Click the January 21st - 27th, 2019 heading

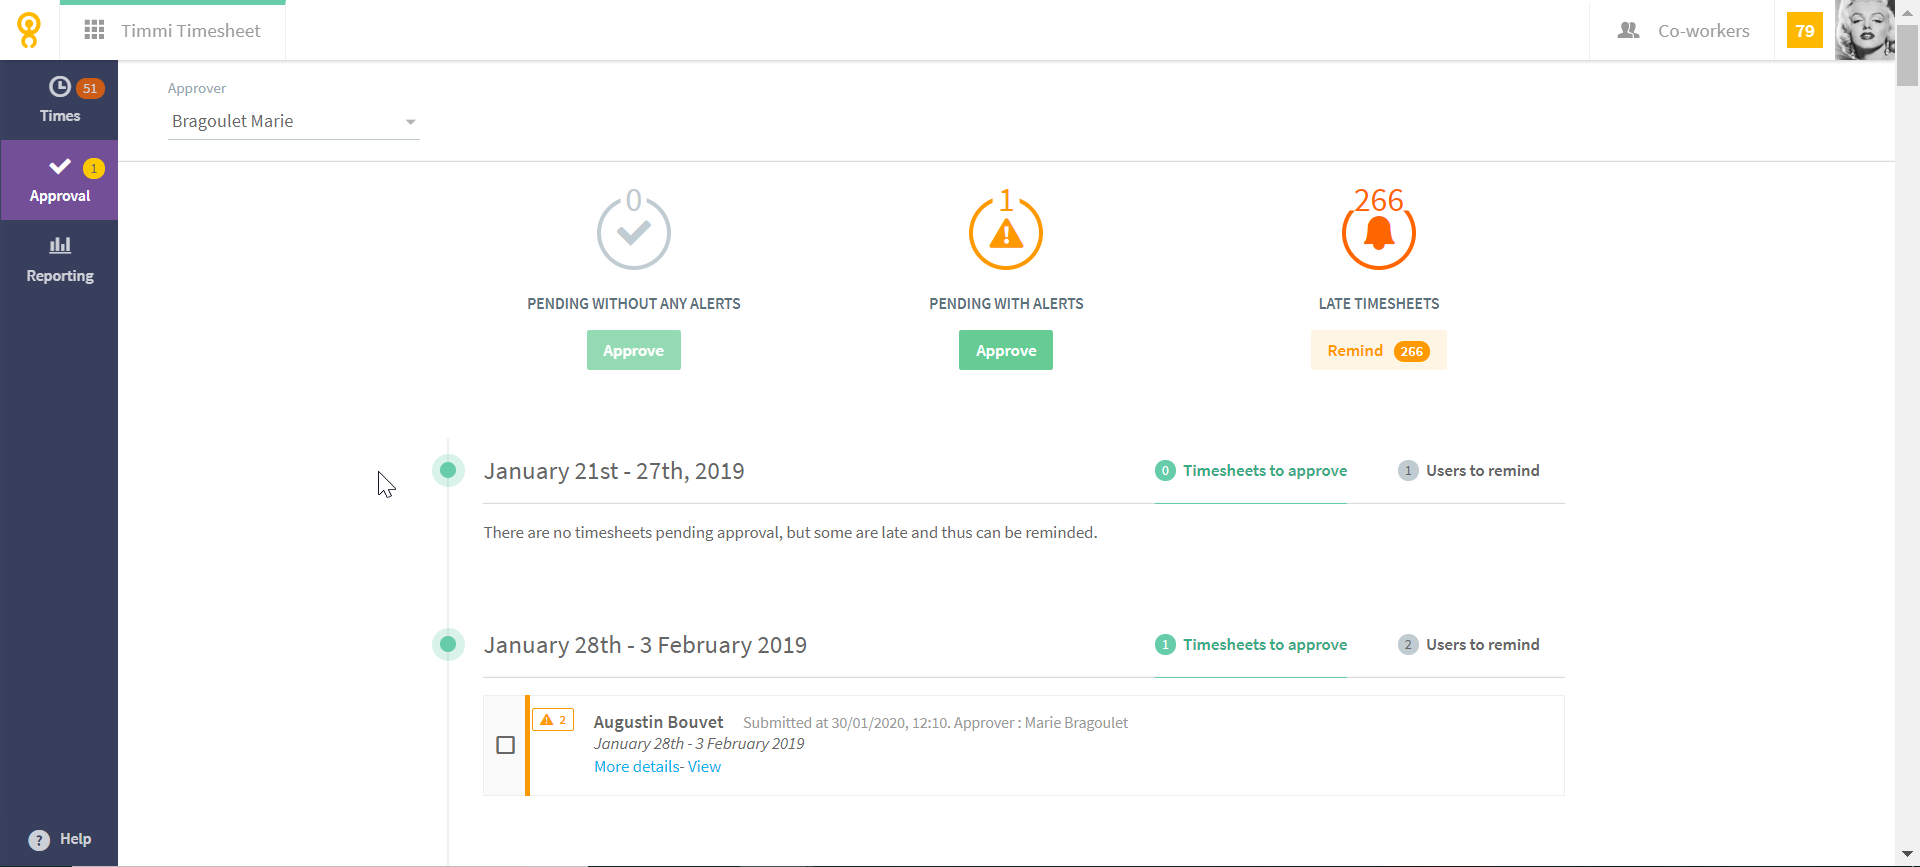pos(614,471)
